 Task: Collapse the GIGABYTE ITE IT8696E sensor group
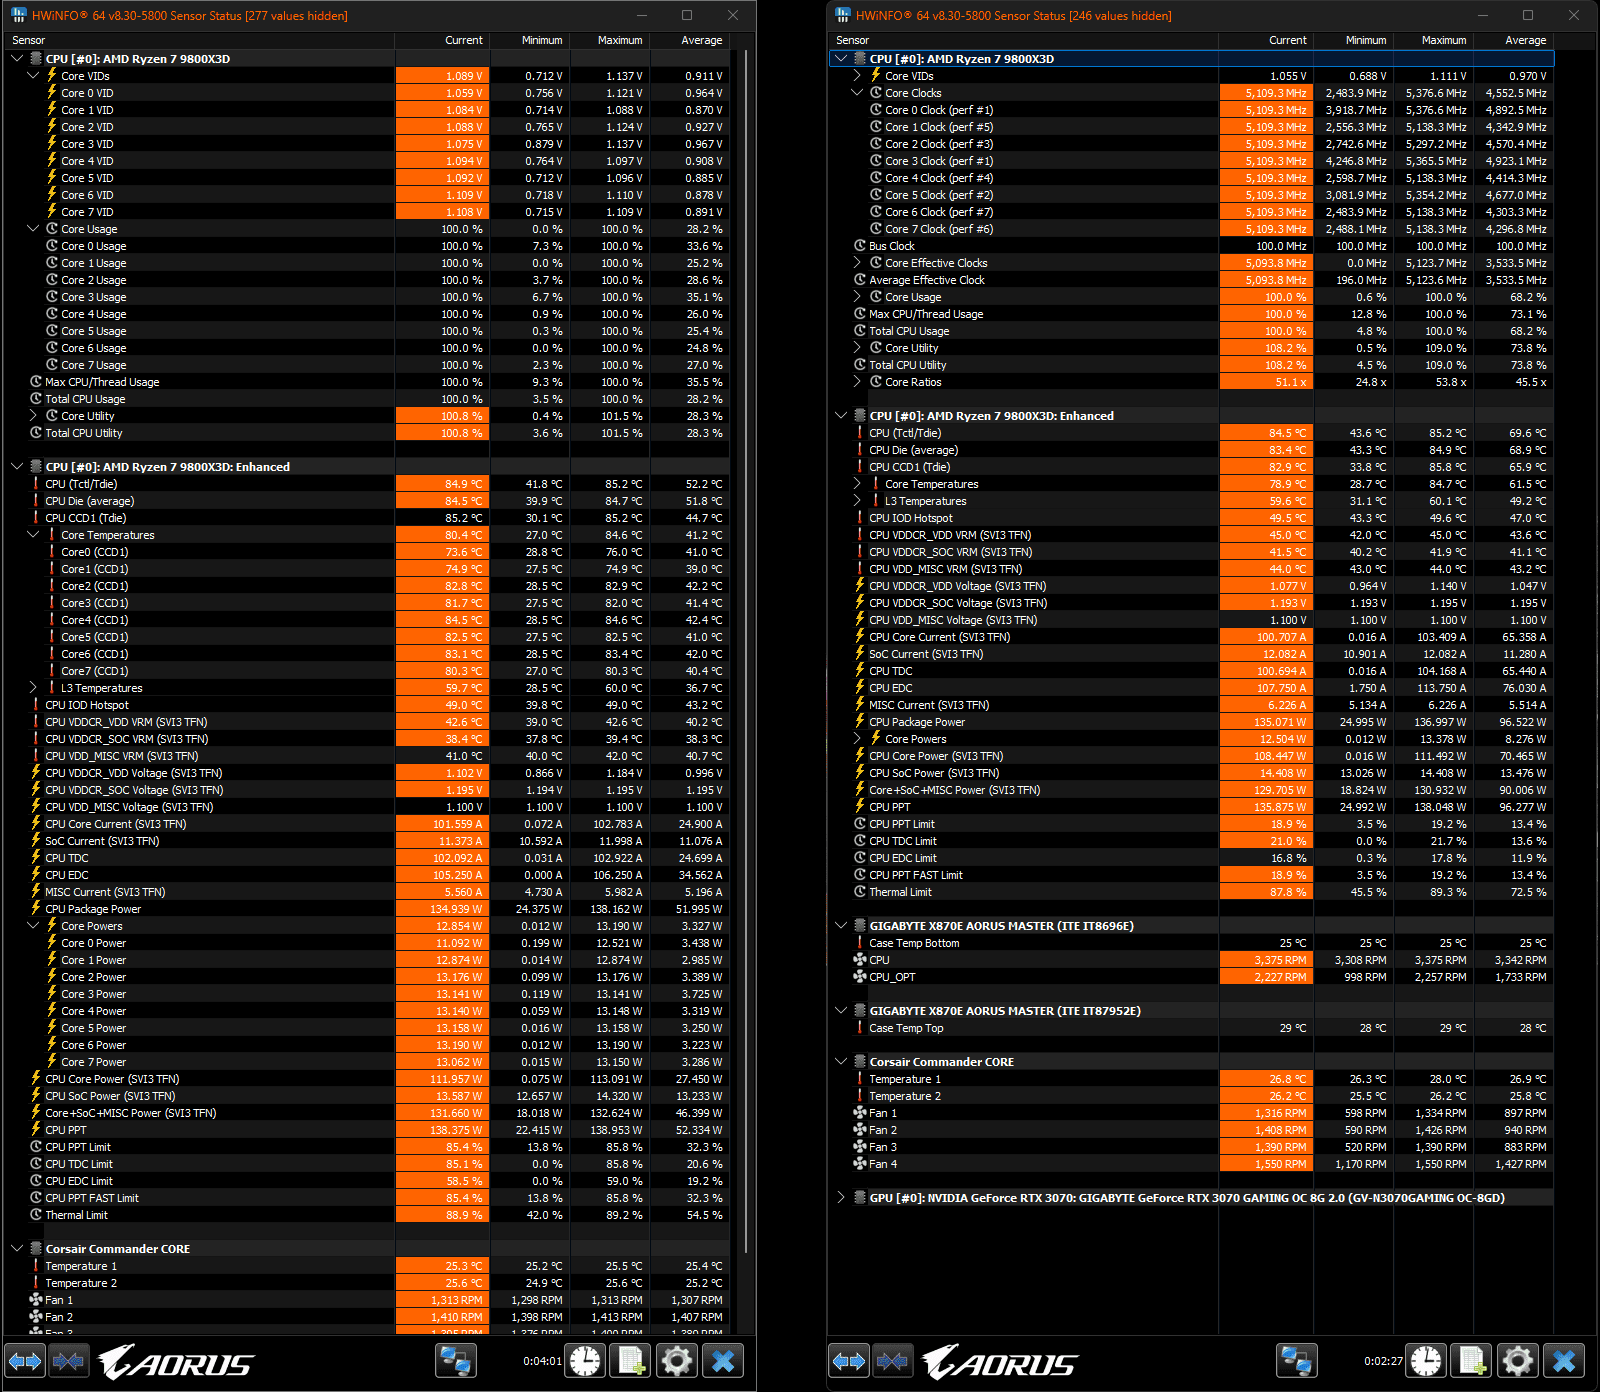pyautogui.click(x=841, y=926)
